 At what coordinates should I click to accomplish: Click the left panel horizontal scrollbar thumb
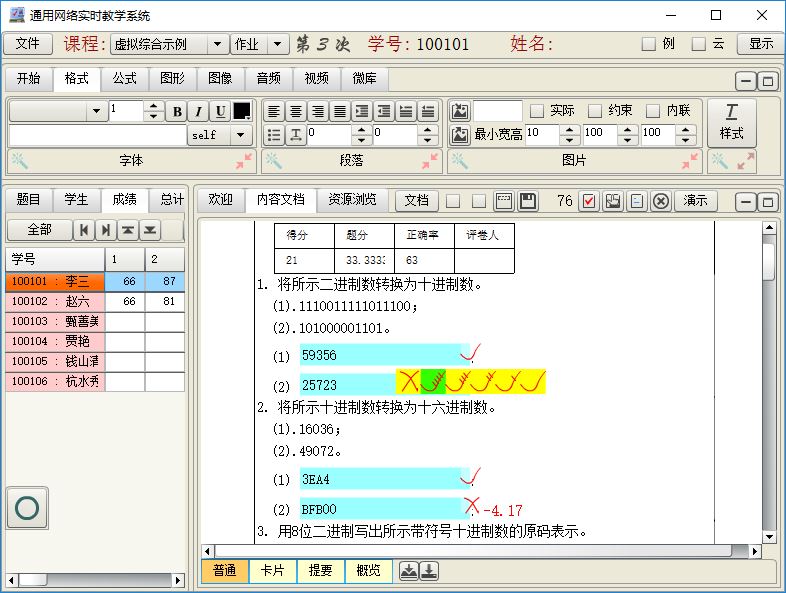pyautogui.click(x=33, y=580)
